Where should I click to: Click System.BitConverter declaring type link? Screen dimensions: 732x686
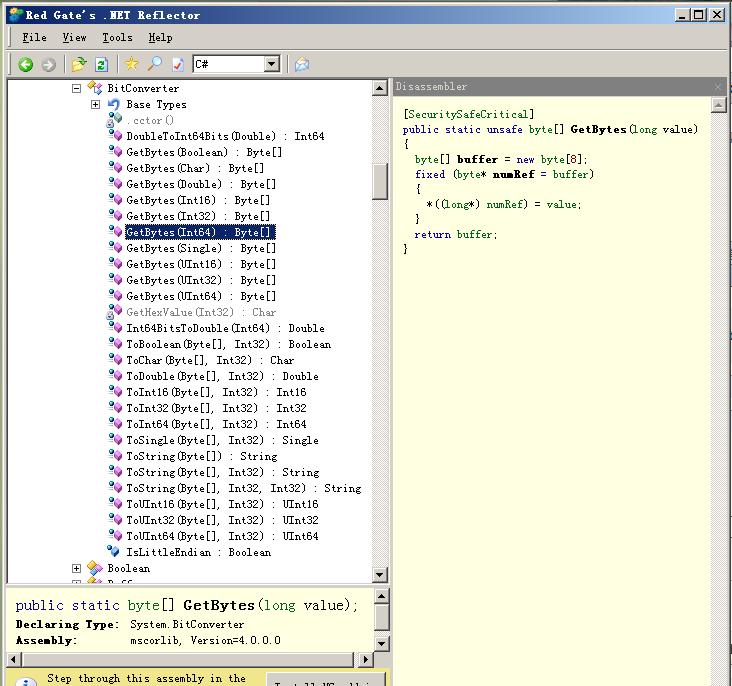pyautogui.click(x=187, y=624)
